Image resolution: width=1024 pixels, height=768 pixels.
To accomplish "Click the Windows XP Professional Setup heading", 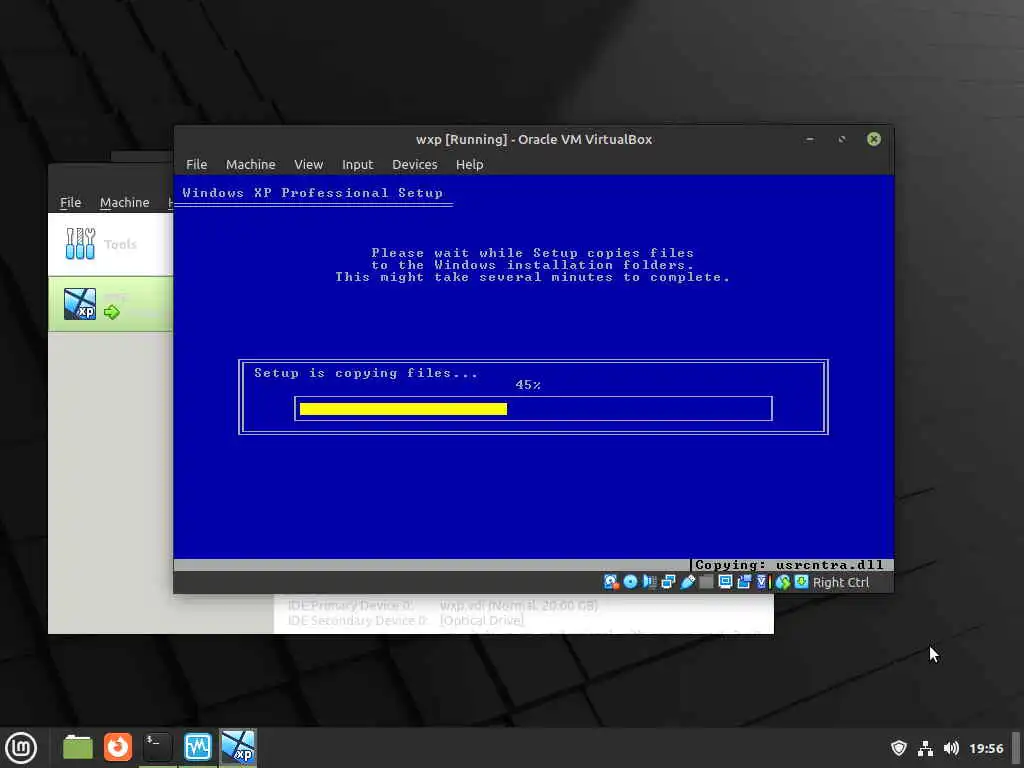I will [312, 193].
